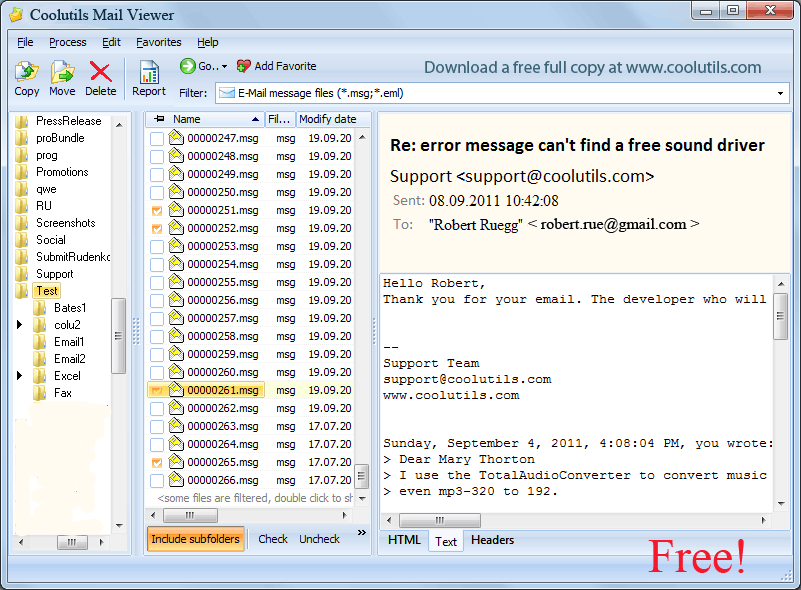Click the message body horizontal scrollbar thumb
Screen dimensions: 801x590
[439, 520]
